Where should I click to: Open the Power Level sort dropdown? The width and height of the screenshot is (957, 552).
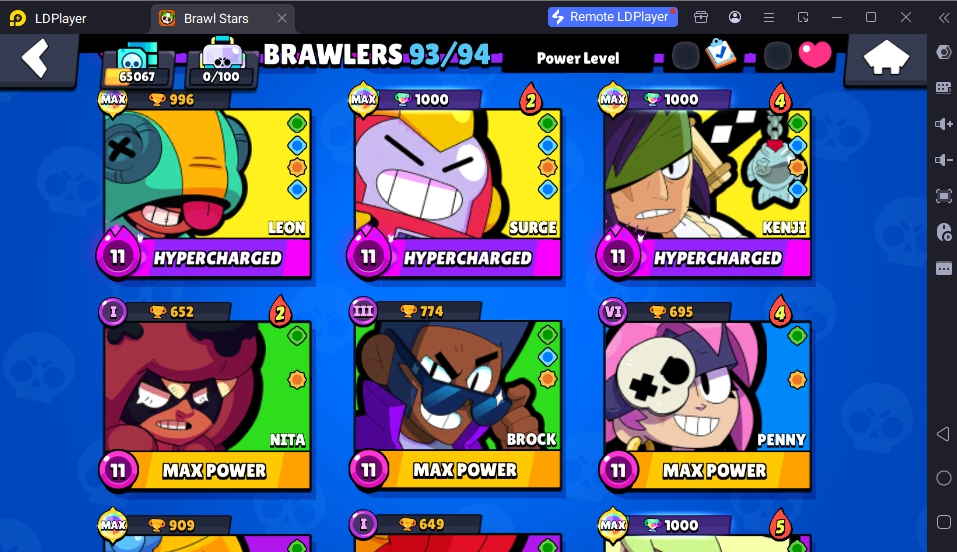pos(578,58)
